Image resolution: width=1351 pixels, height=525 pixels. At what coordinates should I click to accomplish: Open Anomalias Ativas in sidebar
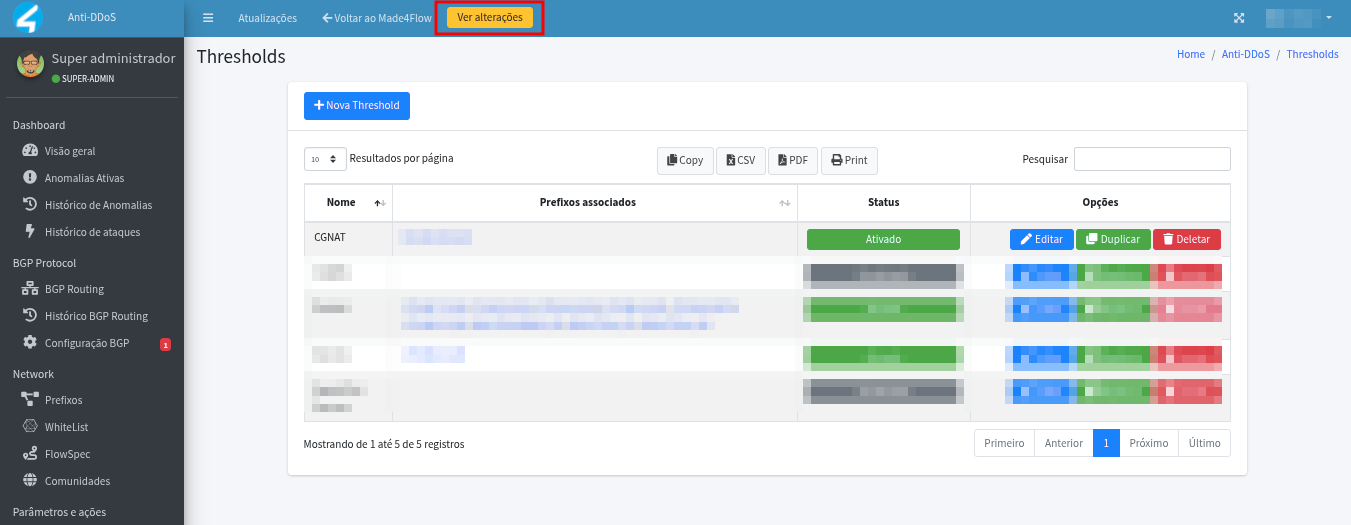(x=84, y=178)
